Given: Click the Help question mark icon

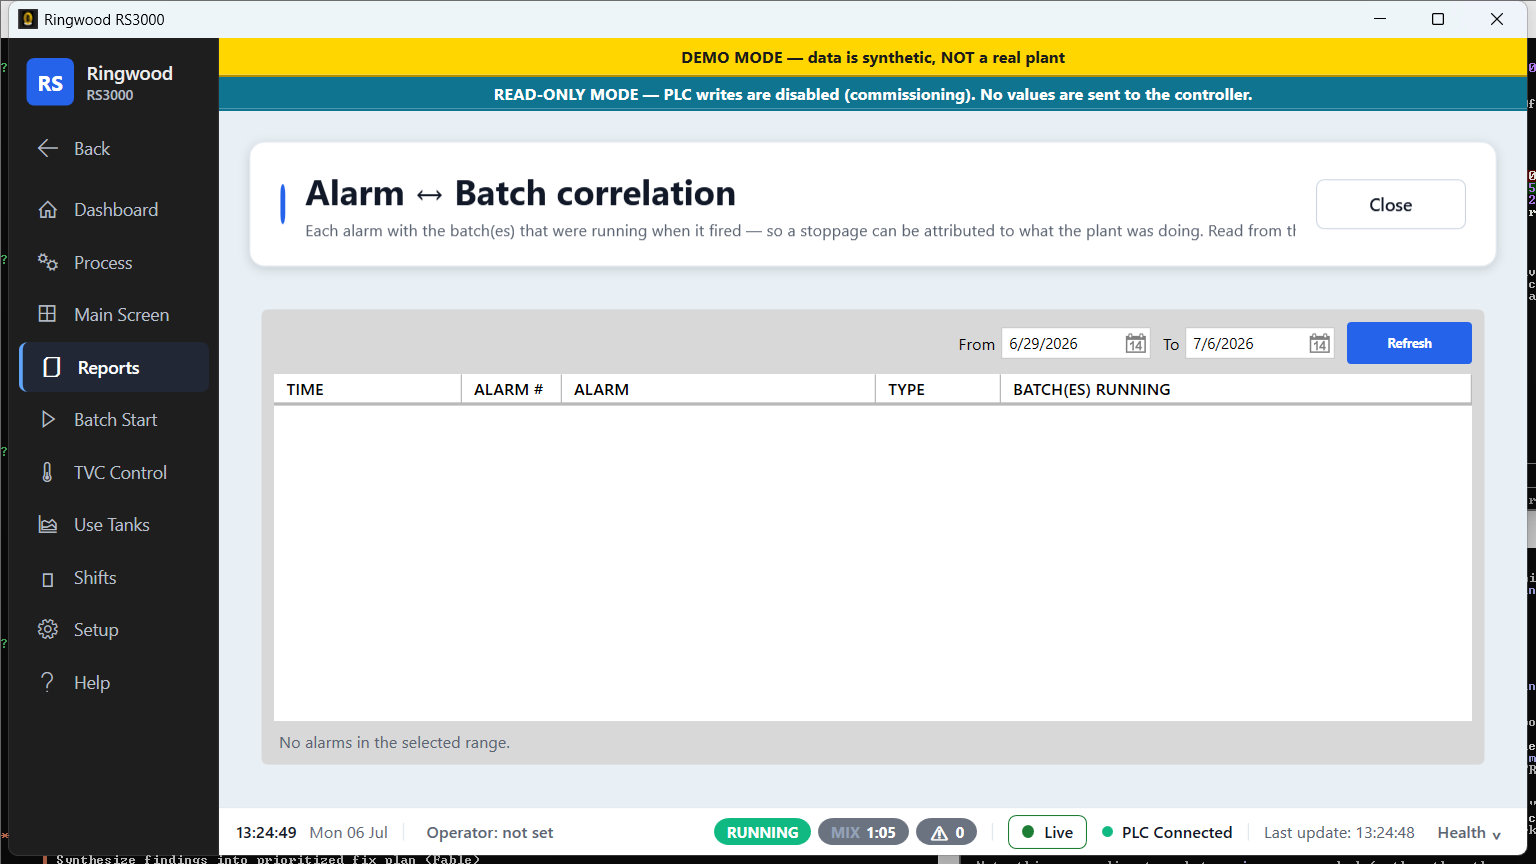Looking at the screenshot, I should [47, 682].
